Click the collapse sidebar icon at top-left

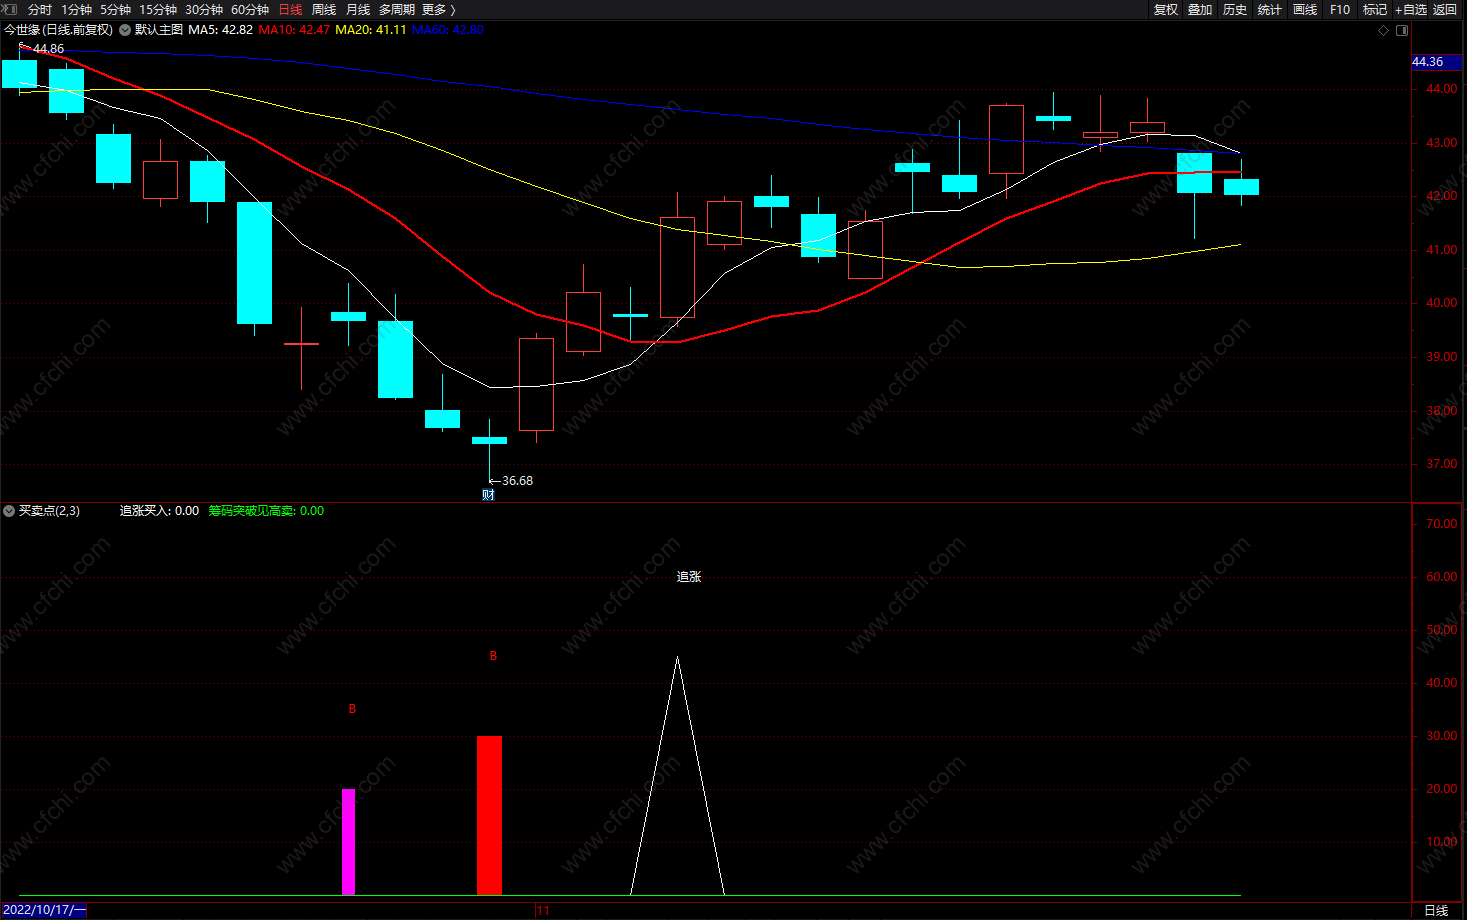(x=10, y=9)
